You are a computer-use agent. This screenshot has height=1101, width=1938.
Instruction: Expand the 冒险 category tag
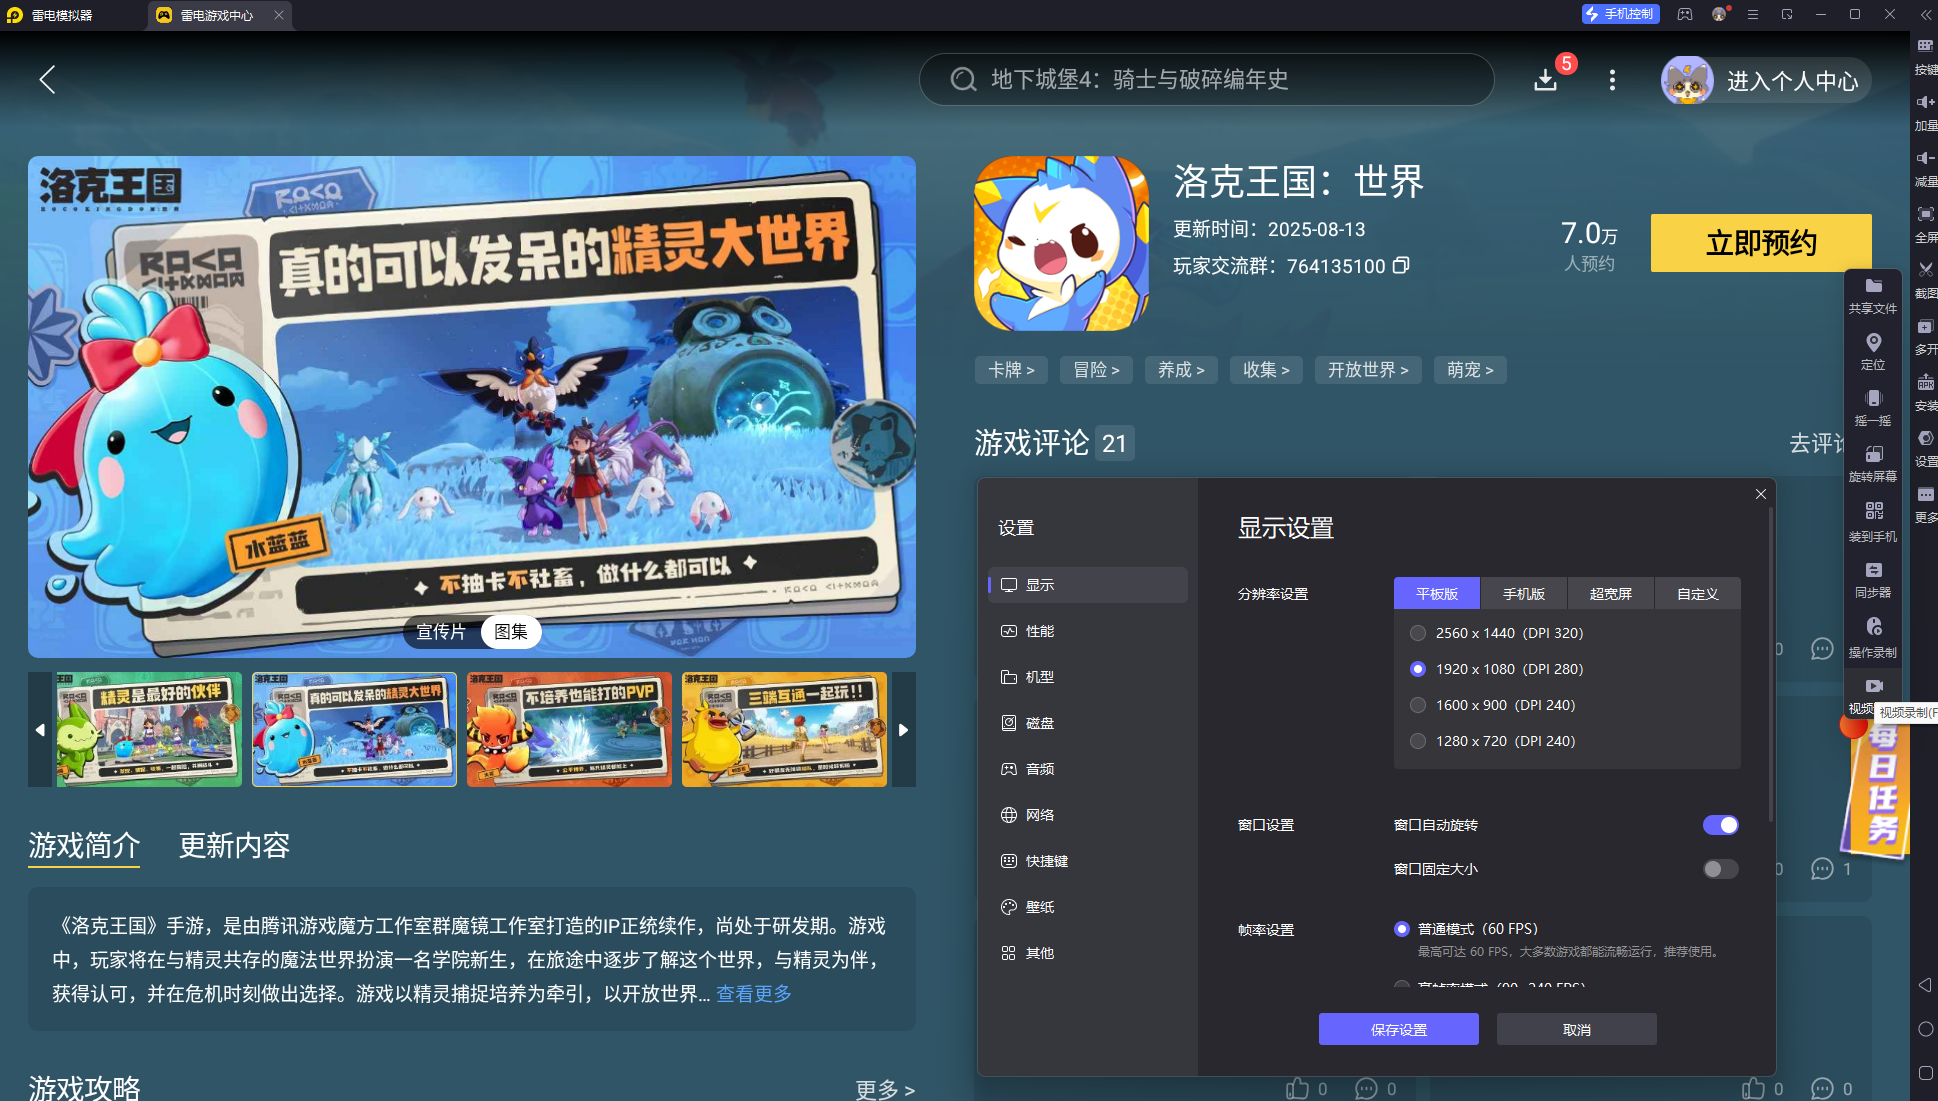(x=1096, y=370)
